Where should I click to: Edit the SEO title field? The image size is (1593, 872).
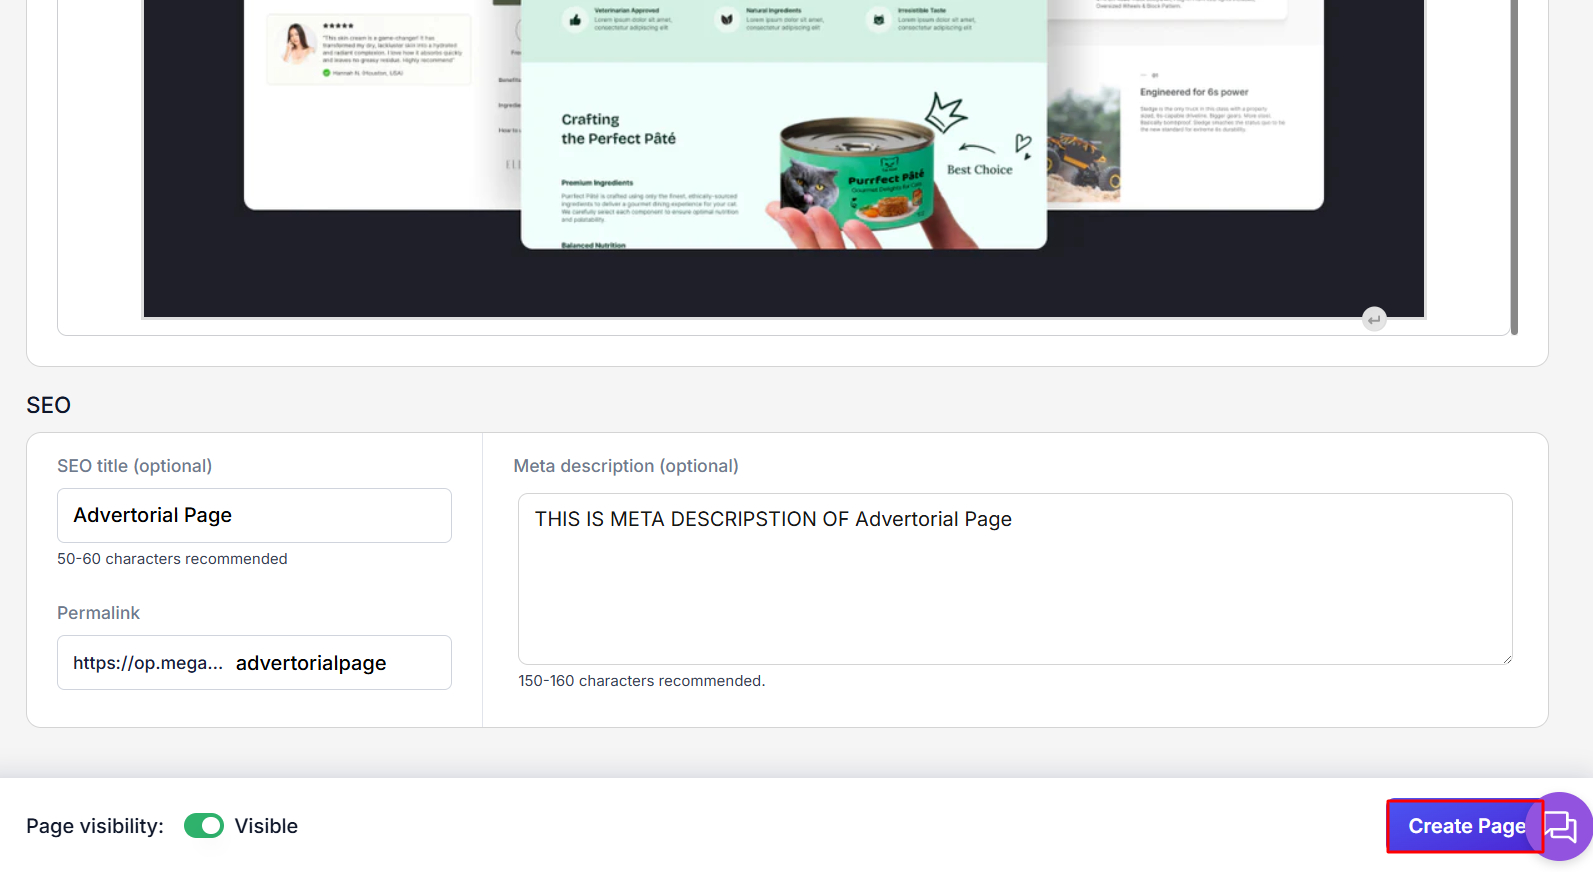pyautogui.click(x=254, y=515)
